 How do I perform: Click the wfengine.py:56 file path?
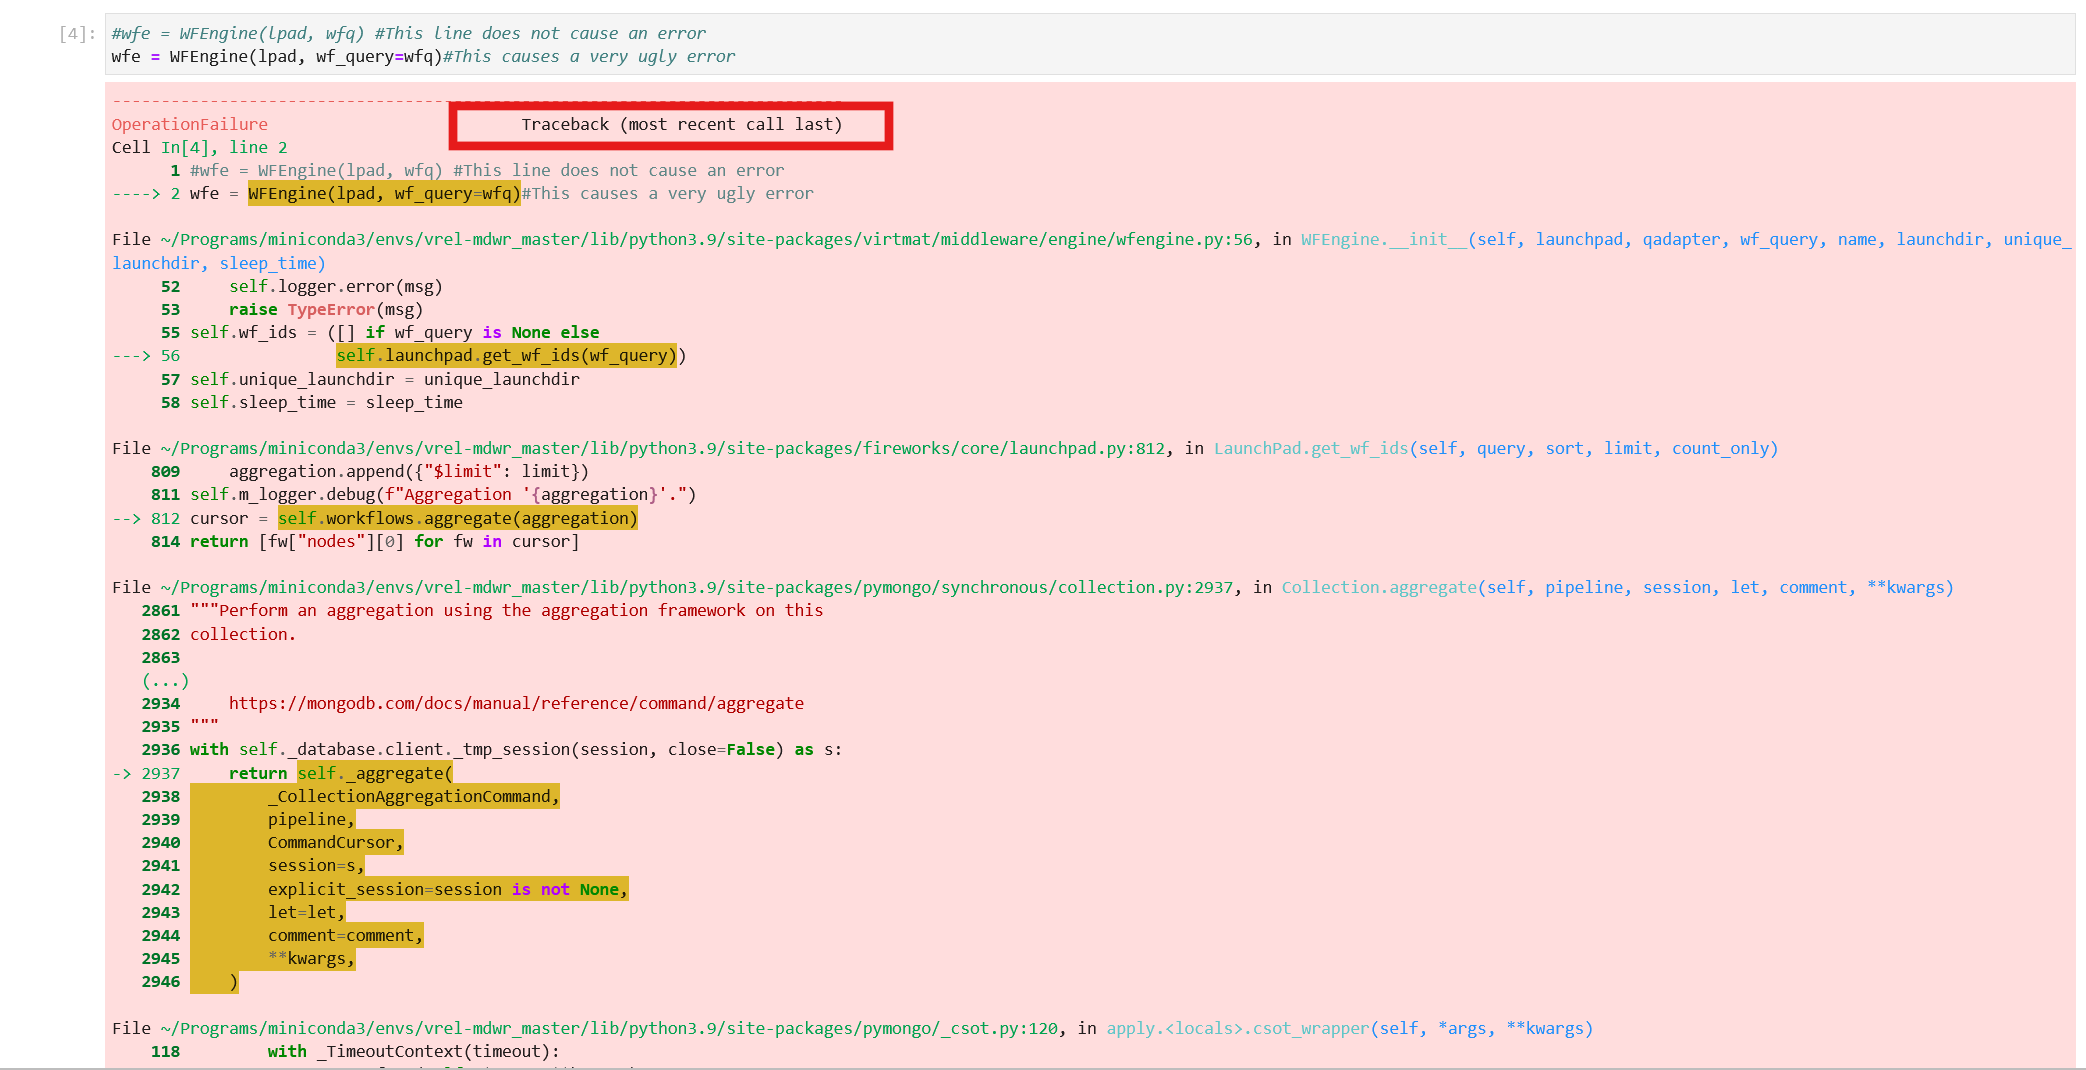pos(706,239)
